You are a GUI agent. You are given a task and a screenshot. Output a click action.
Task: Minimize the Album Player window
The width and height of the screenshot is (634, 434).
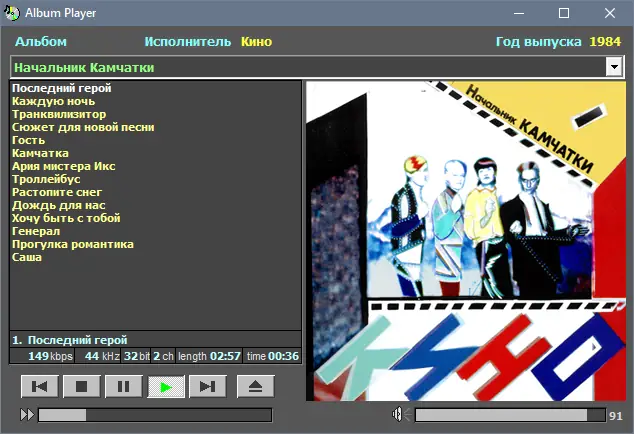click(x=519, y=13)
